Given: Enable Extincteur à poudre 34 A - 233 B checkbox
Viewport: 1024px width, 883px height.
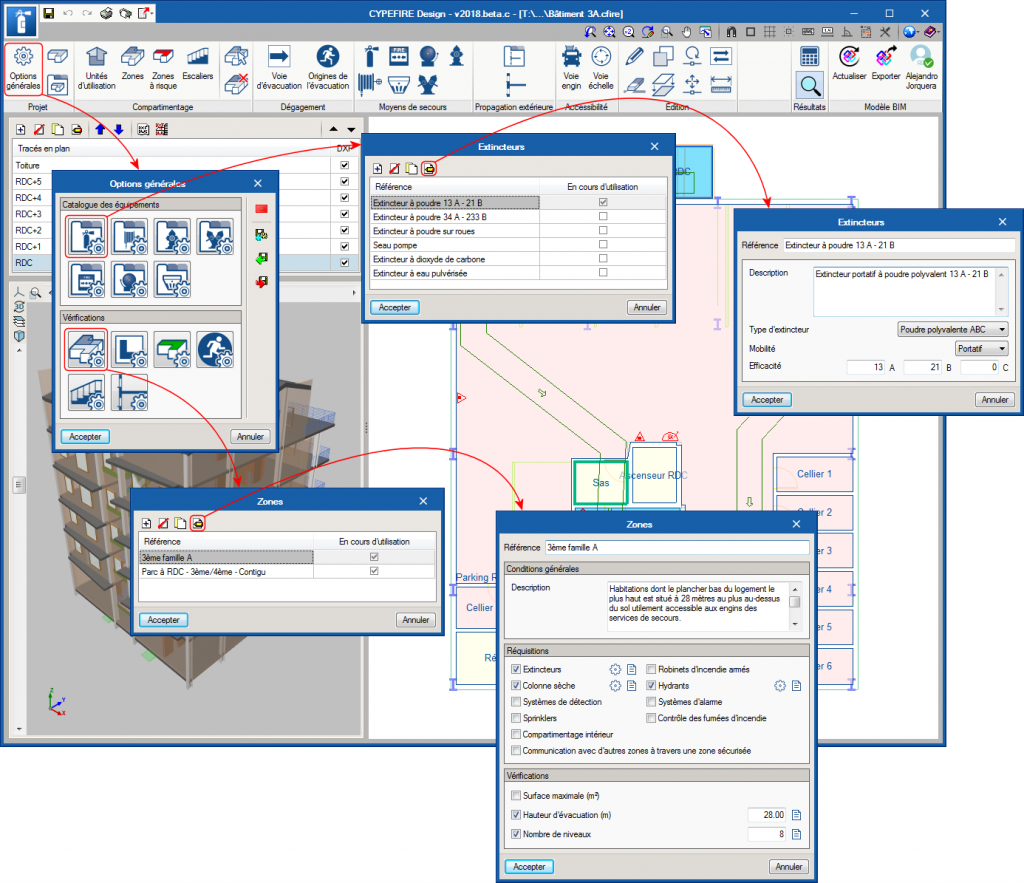Looking at the screenshot, I should coord(603,216).
